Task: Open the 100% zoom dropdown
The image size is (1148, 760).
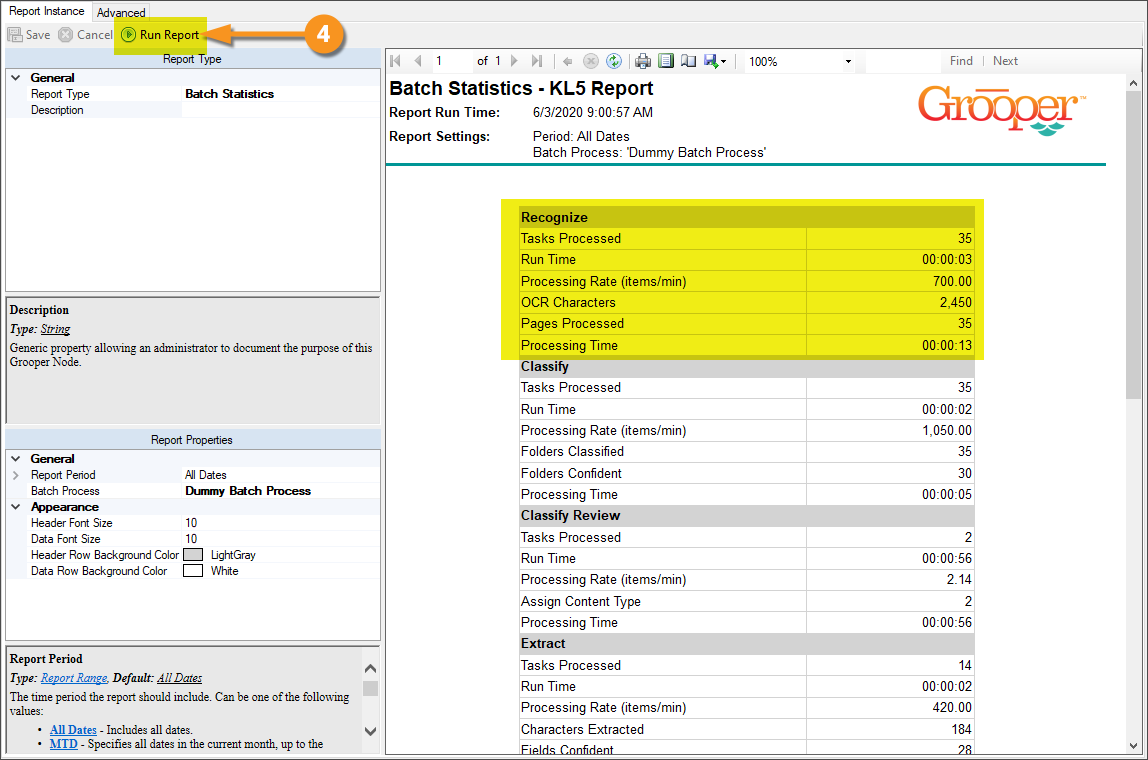Action: 848,62
